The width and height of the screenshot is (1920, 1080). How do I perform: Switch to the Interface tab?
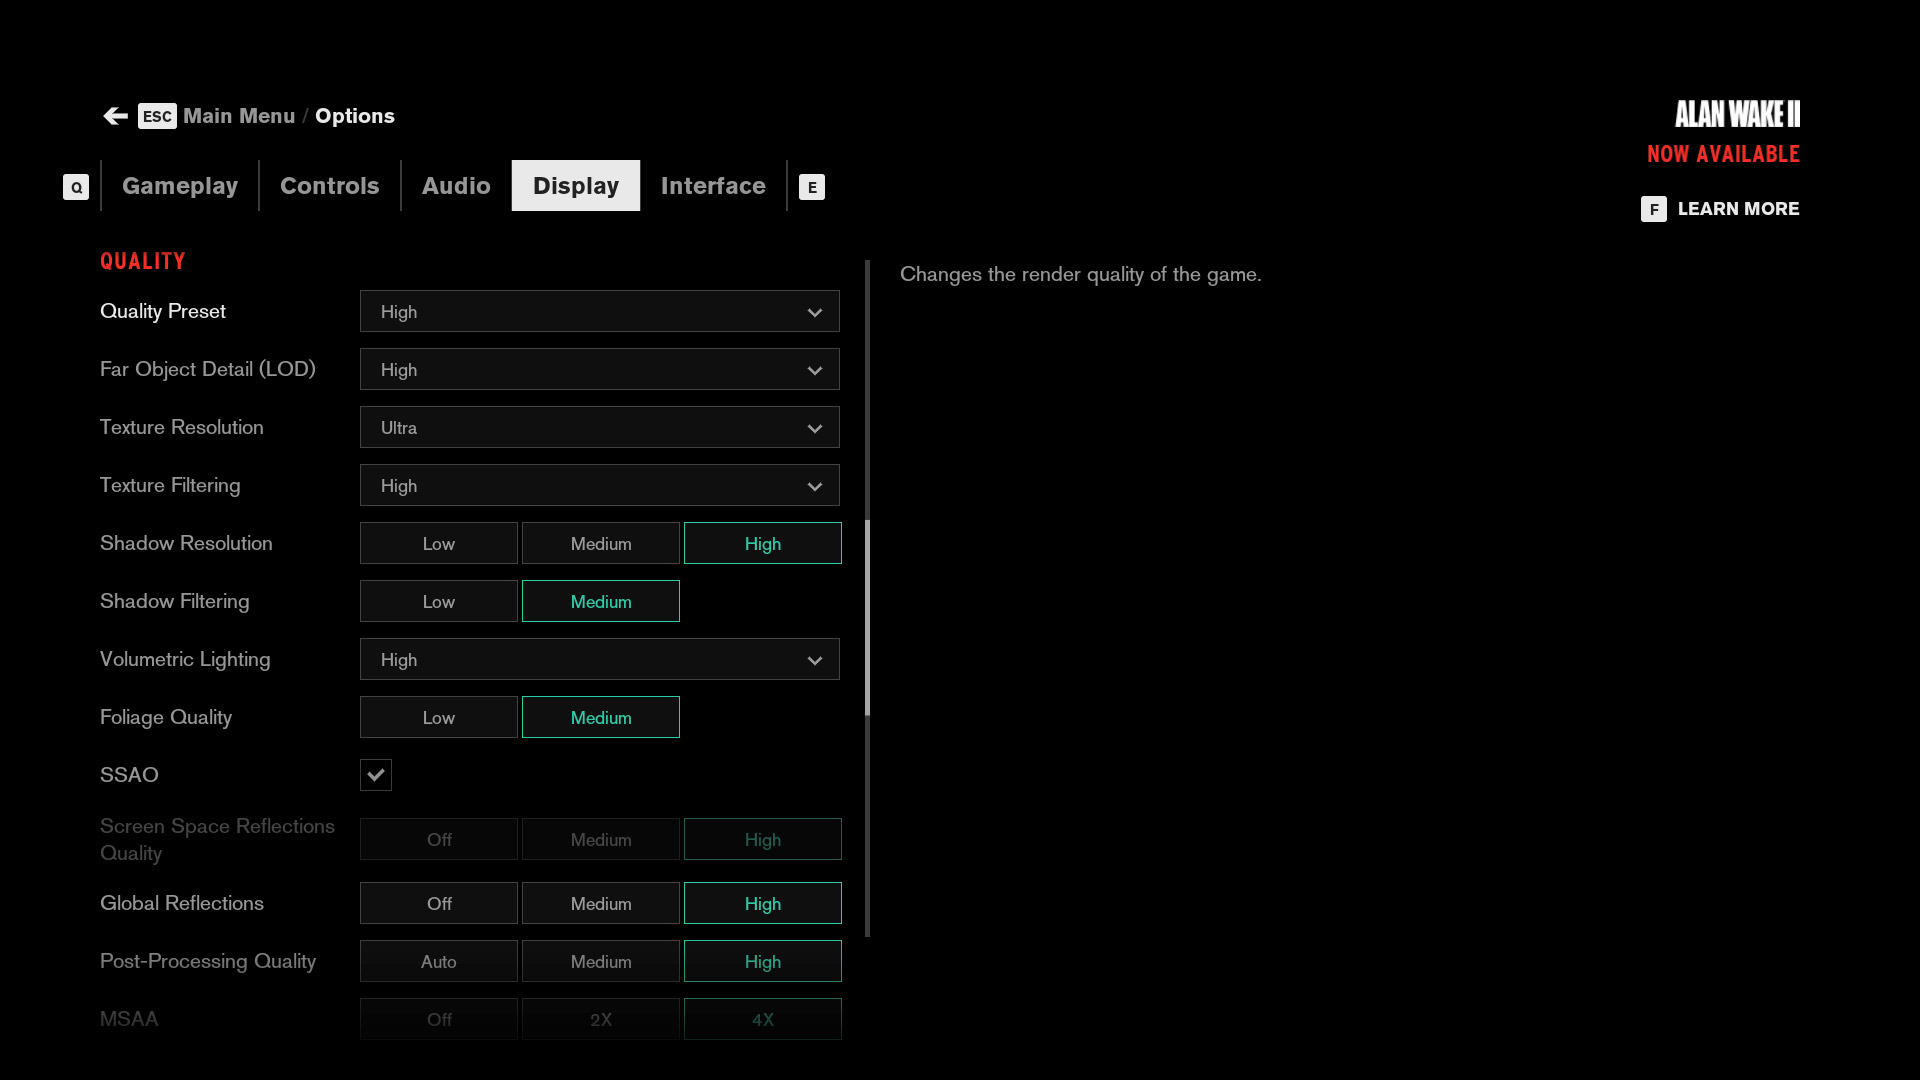[713, 186]
